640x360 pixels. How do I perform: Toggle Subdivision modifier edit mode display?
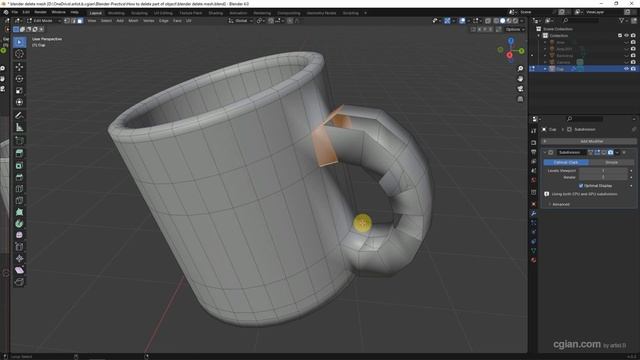(x=597, y=152)
